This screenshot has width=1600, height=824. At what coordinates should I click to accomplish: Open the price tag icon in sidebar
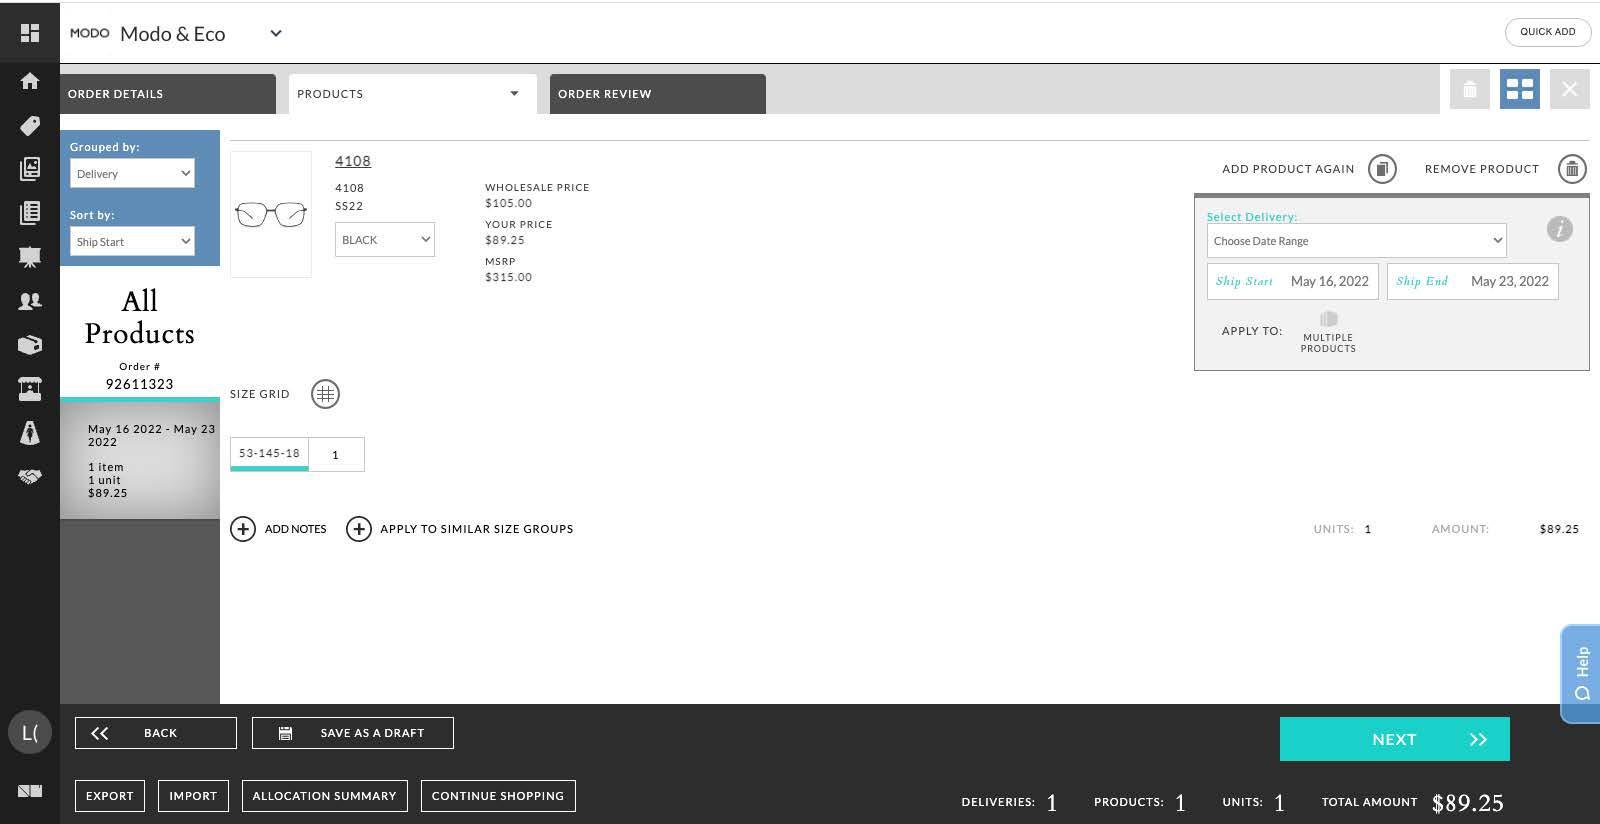(30, 125)
